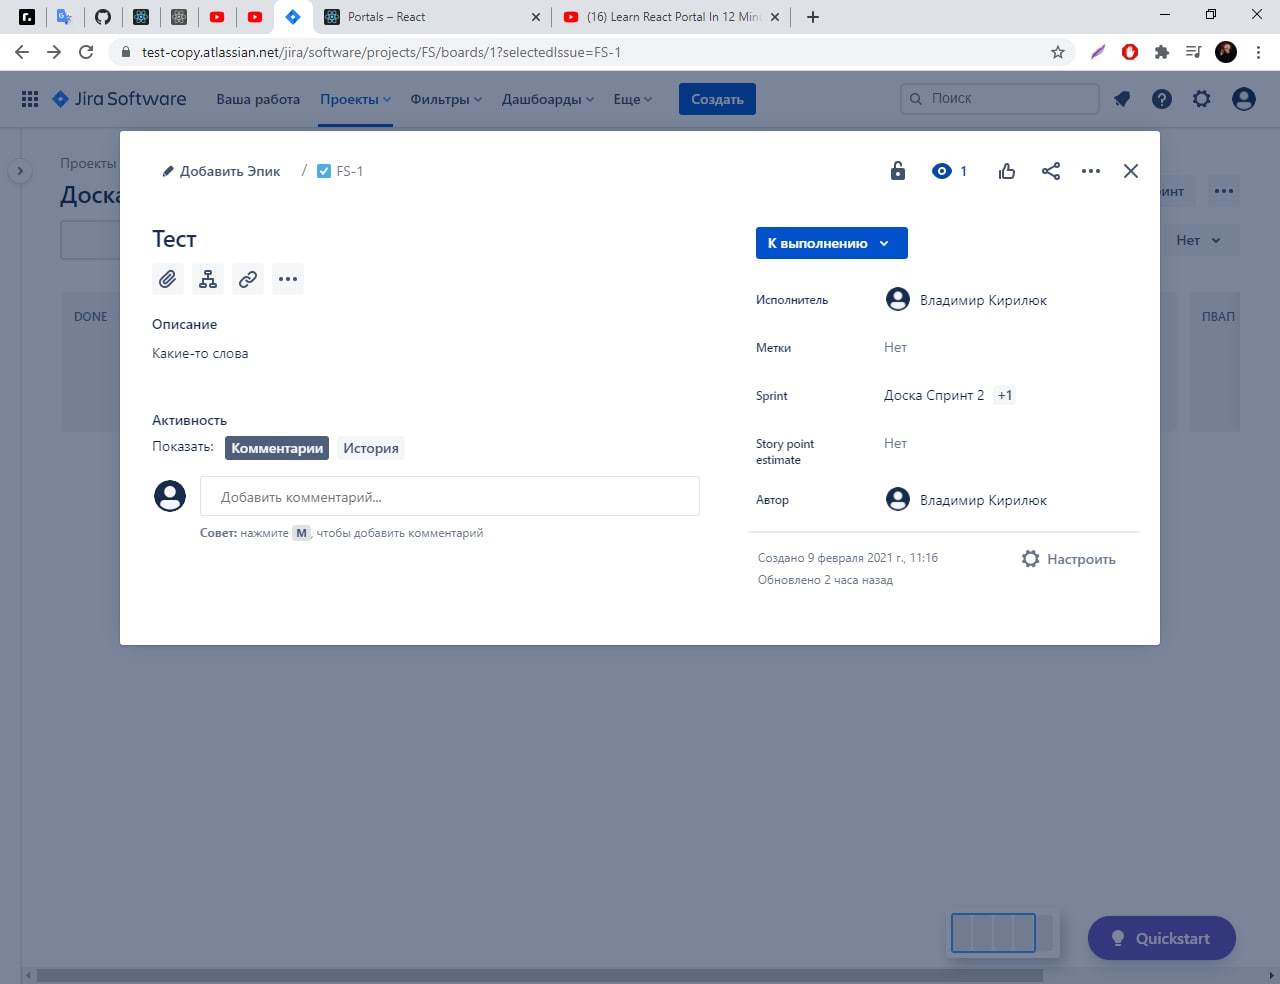Close the Portals – React tab

[x=536, y=17]
